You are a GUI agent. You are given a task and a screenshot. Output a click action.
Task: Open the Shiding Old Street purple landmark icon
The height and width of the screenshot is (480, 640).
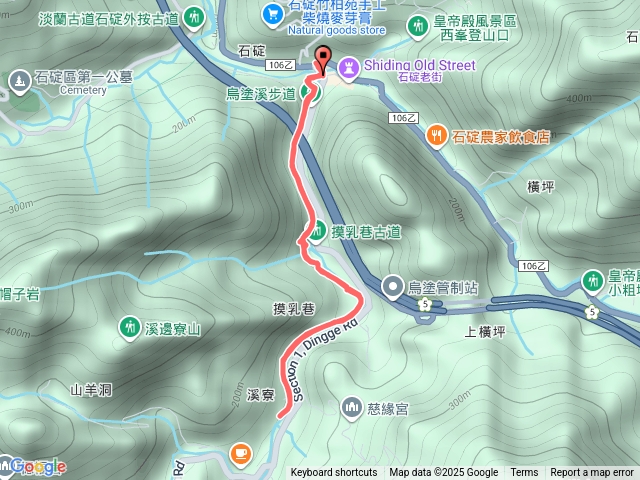[349, 68]
